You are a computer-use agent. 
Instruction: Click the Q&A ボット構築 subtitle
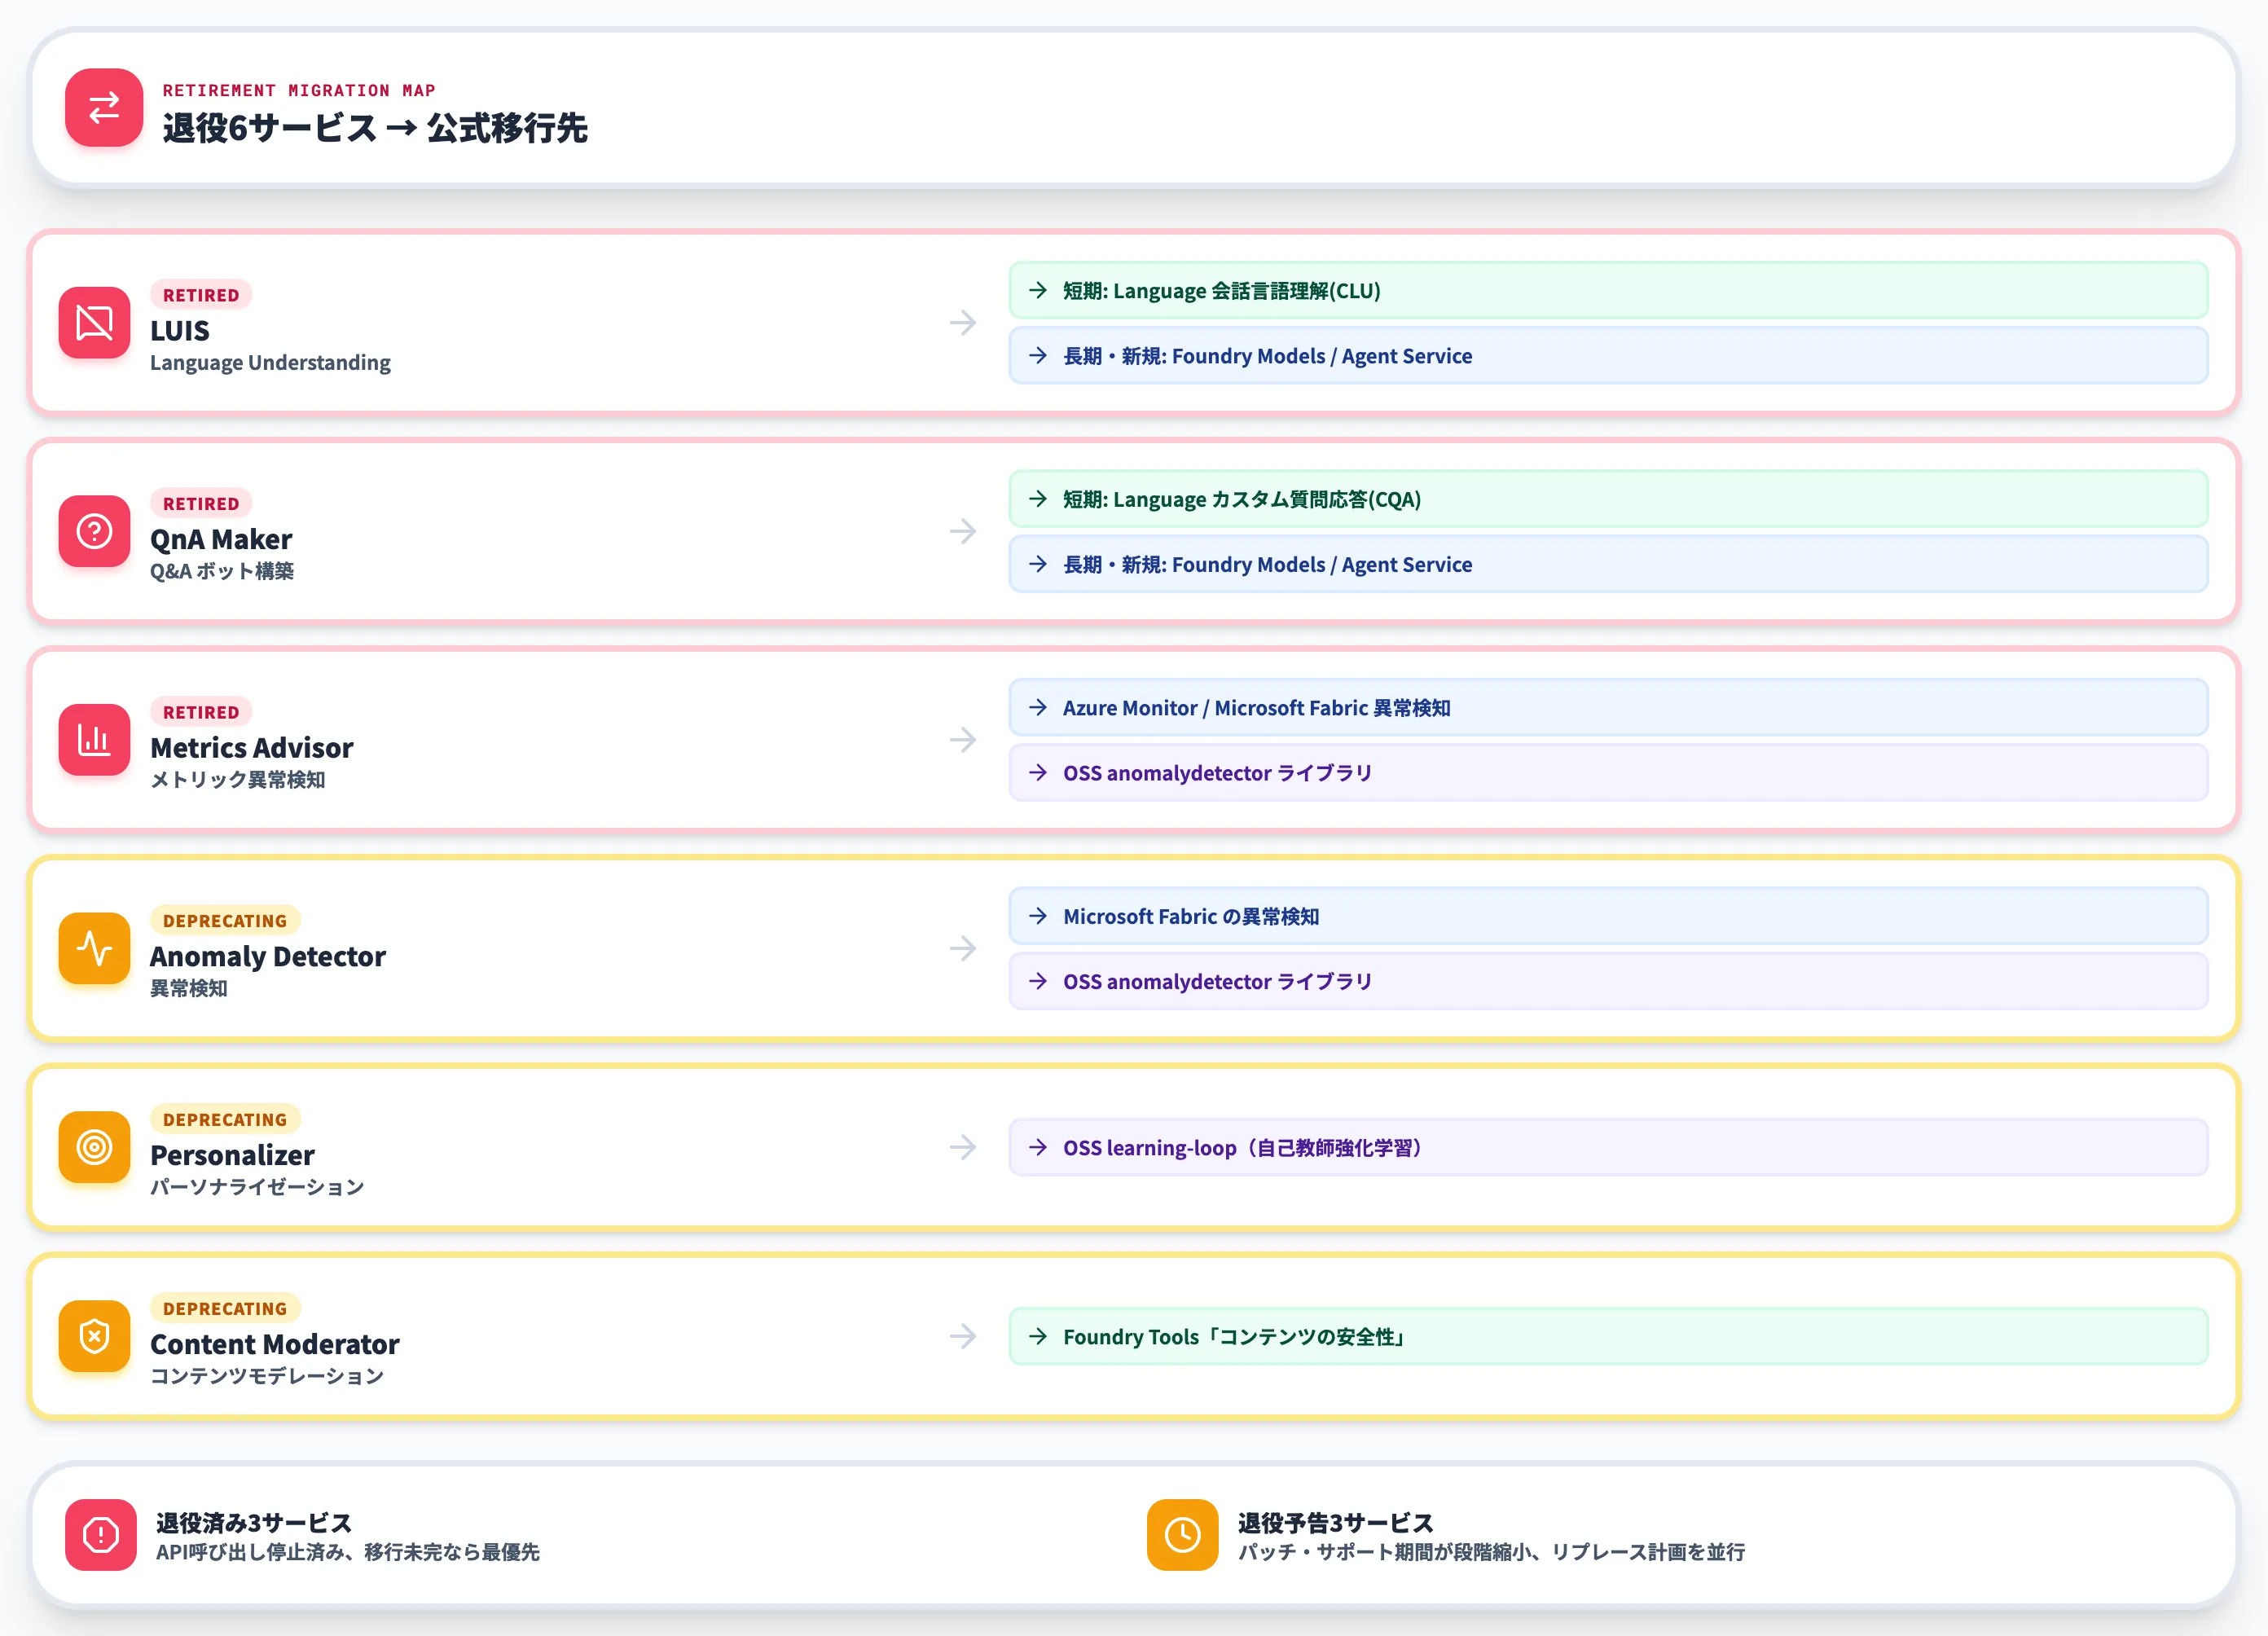point(222,571)
